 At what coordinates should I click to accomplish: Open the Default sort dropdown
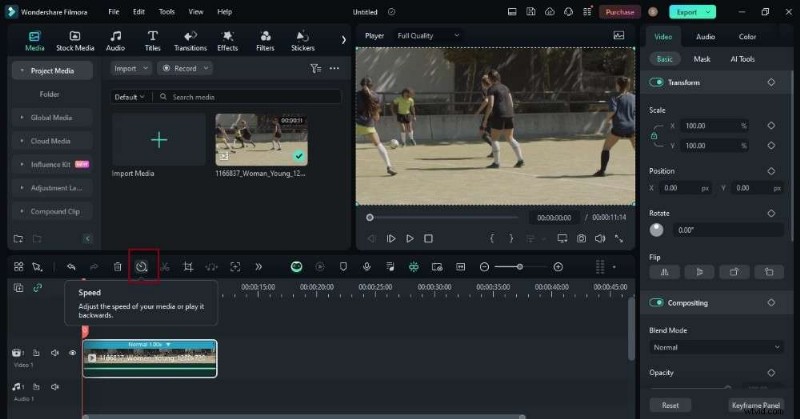tap(129, 97)
